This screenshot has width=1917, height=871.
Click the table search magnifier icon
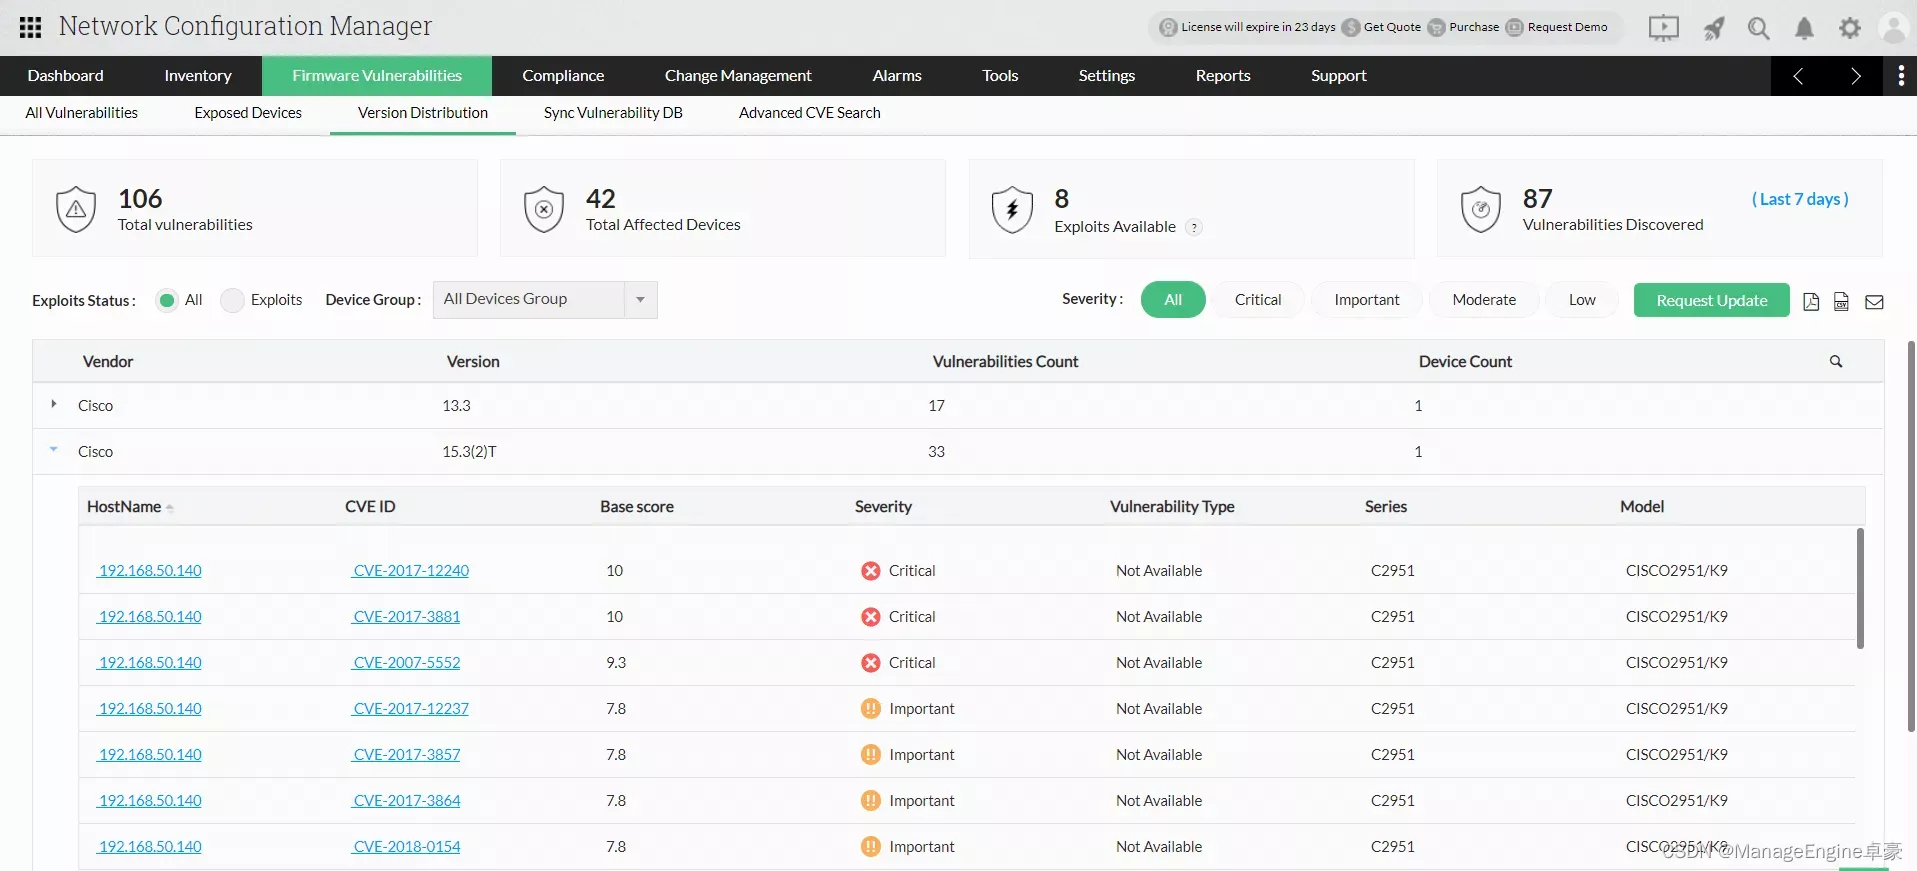coord(1836,361)
